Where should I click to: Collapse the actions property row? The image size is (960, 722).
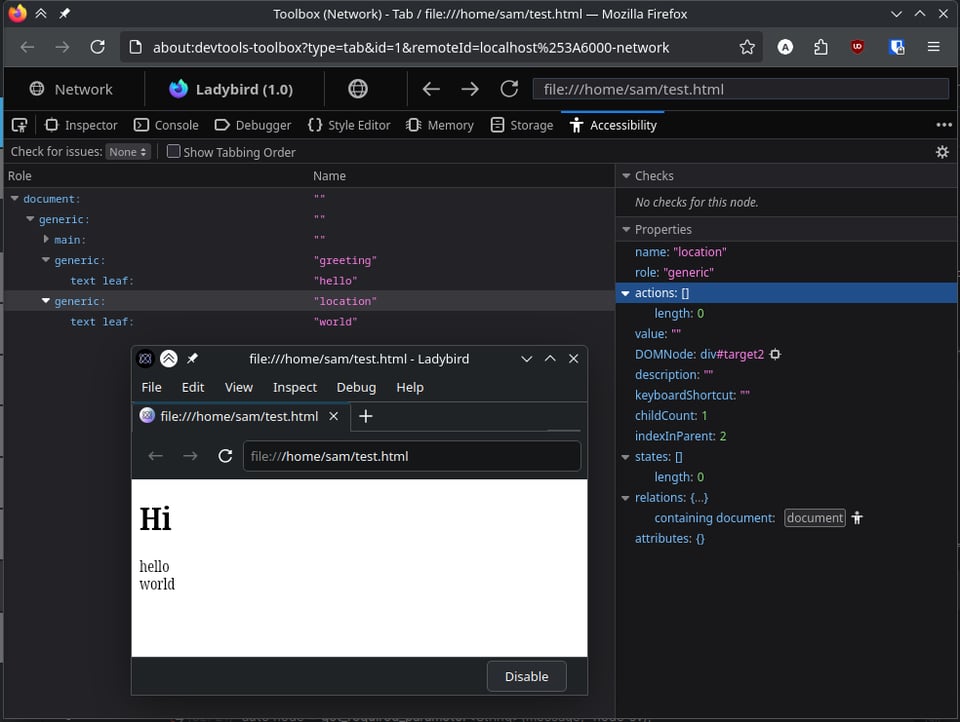click(626, 294)
